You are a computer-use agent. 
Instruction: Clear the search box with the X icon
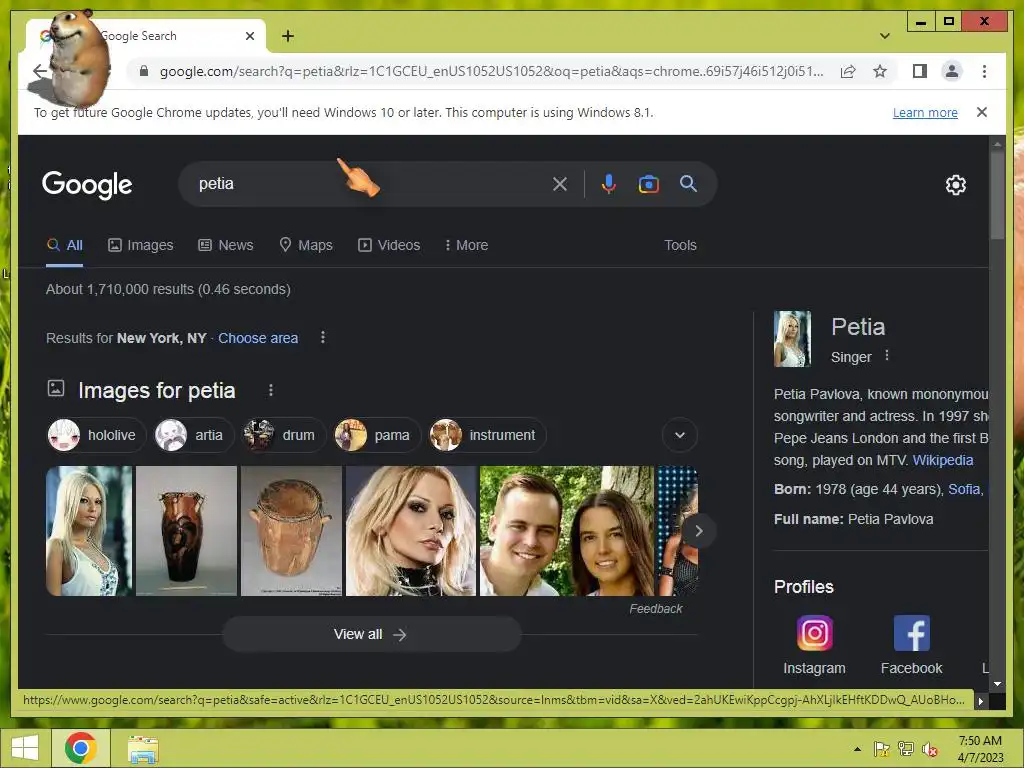(x=560, y=184)
